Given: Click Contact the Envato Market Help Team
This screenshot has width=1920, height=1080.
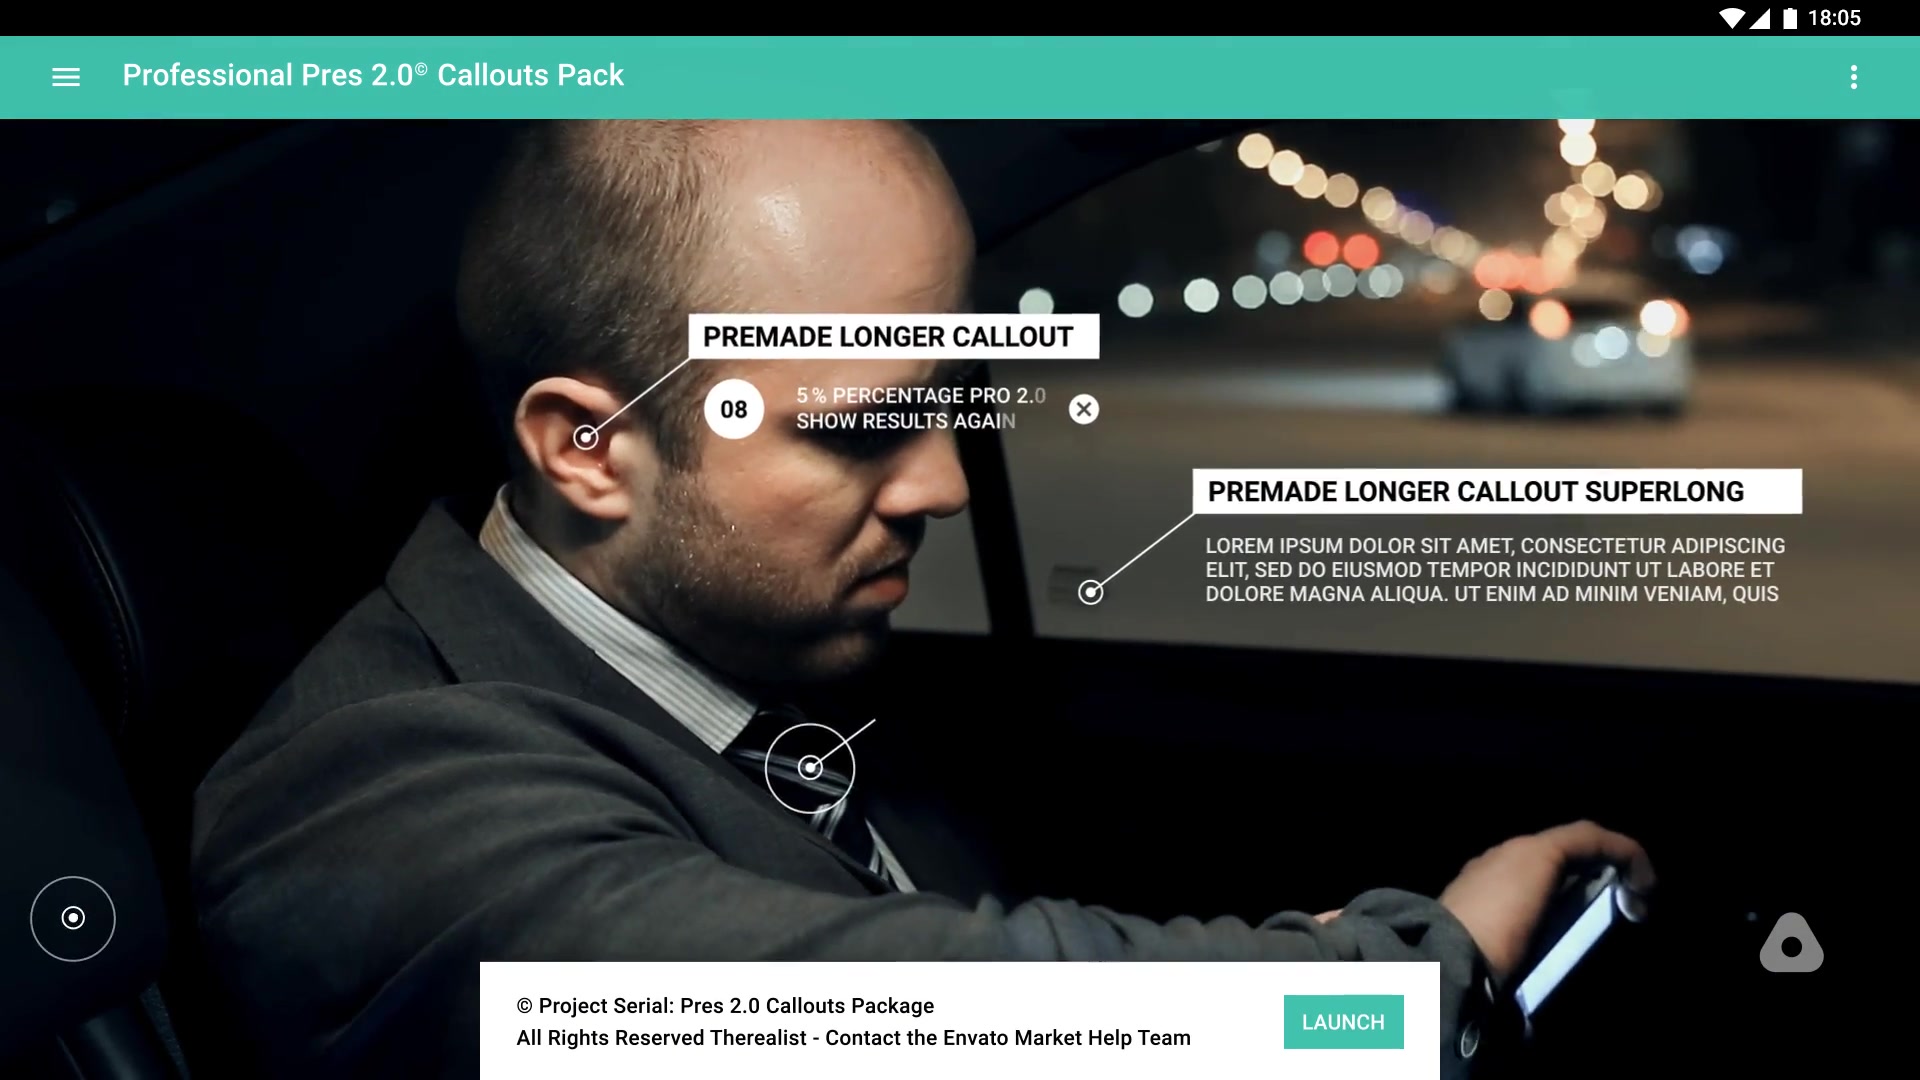Looking at the screenshot, I should pos(1008,1038).
